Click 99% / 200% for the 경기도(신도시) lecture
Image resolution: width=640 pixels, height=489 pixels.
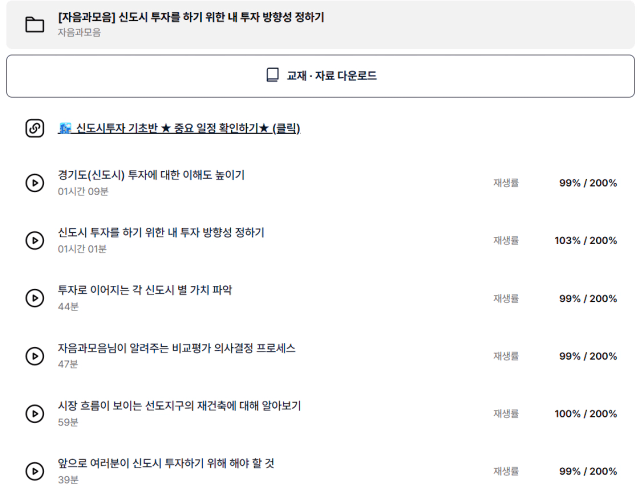click(588, 183)
